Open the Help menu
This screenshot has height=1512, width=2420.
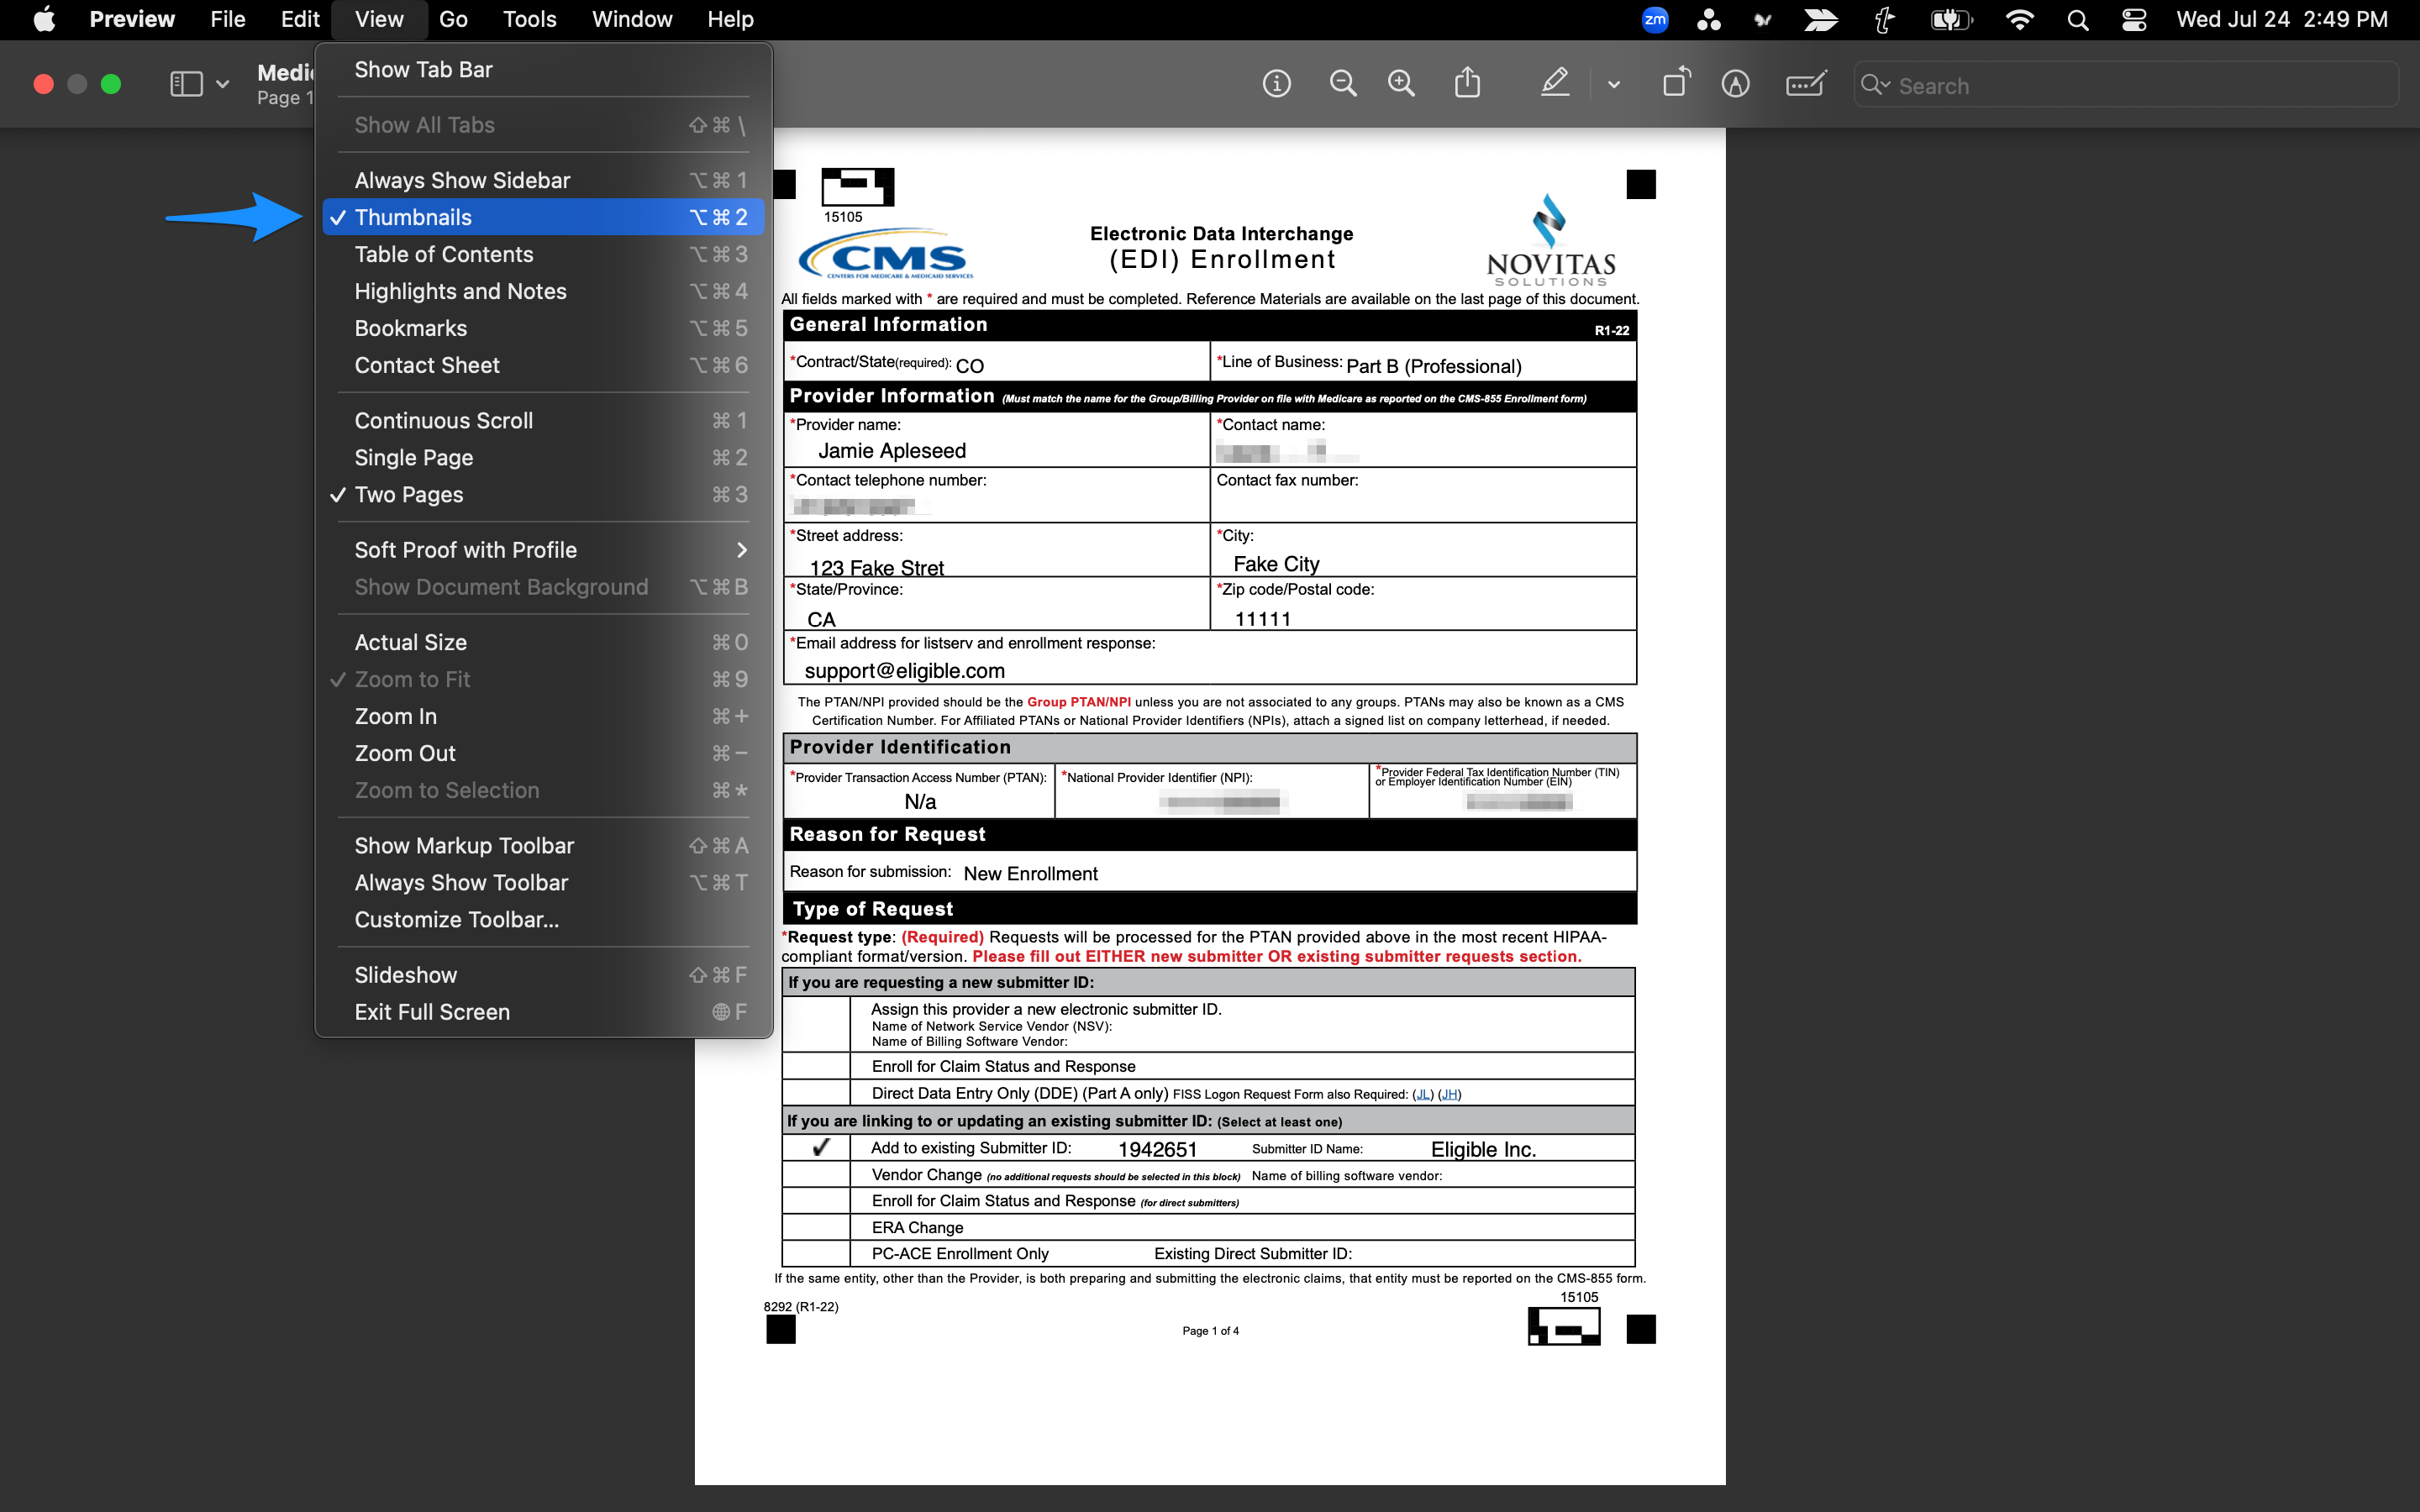pos(730,19)
